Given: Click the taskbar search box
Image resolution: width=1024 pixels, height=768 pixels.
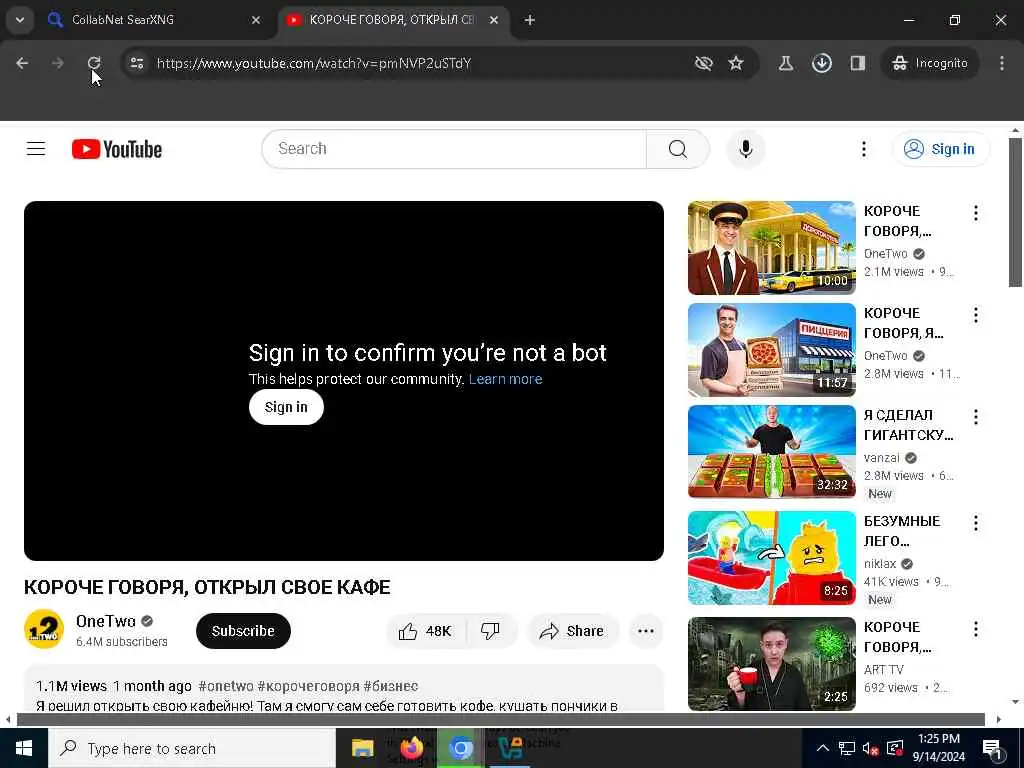Looking at the screenshot, I should pos(192,748).
